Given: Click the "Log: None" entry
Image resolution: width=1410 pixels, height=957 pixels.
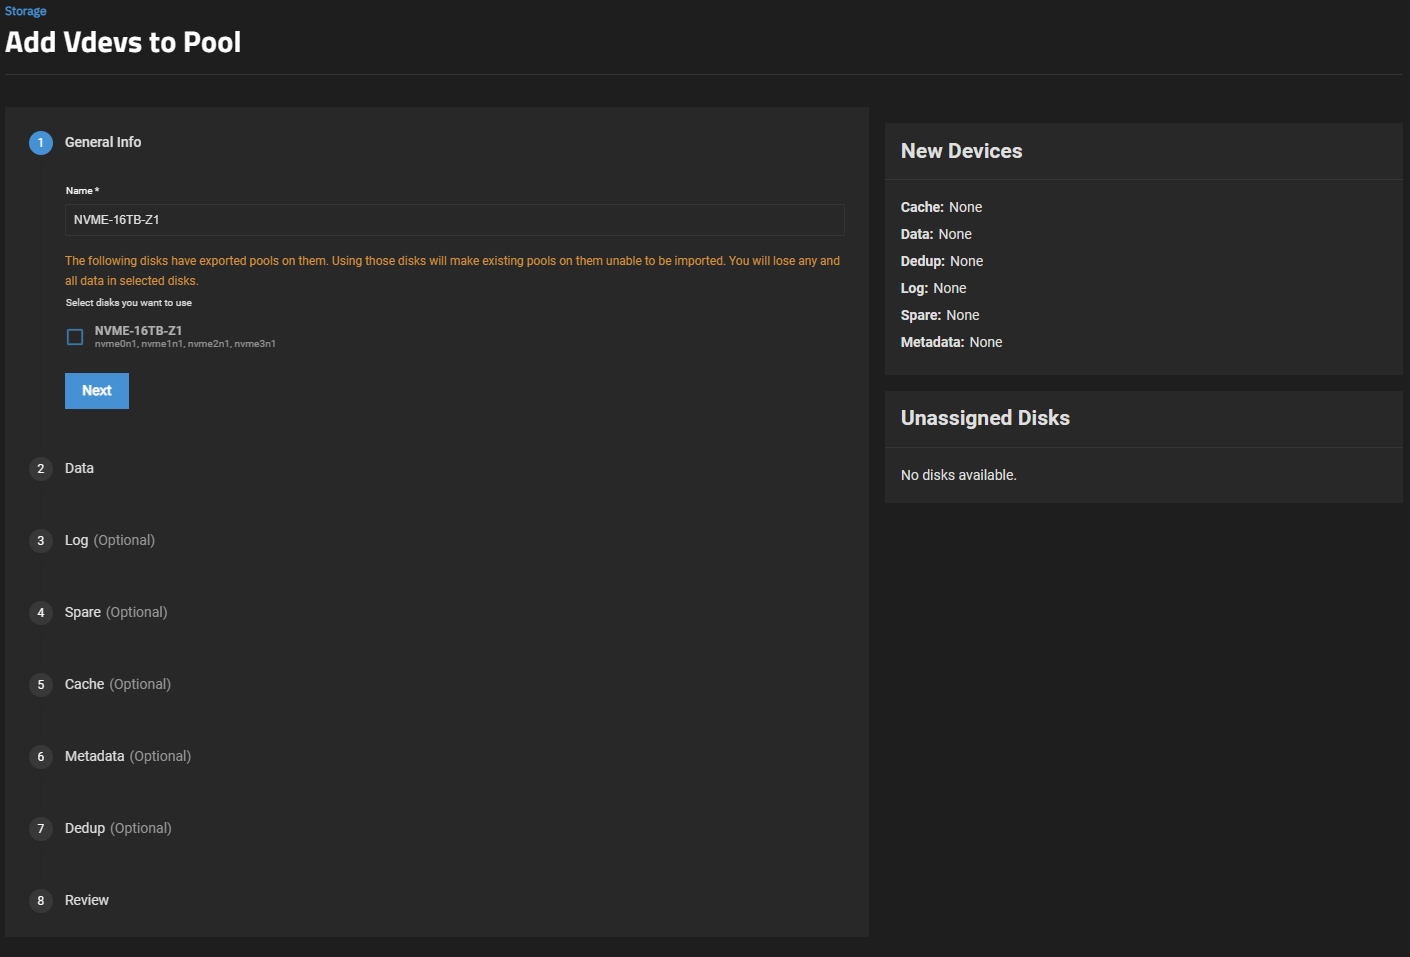Looking at the screenshot, I should coord(934,288).
